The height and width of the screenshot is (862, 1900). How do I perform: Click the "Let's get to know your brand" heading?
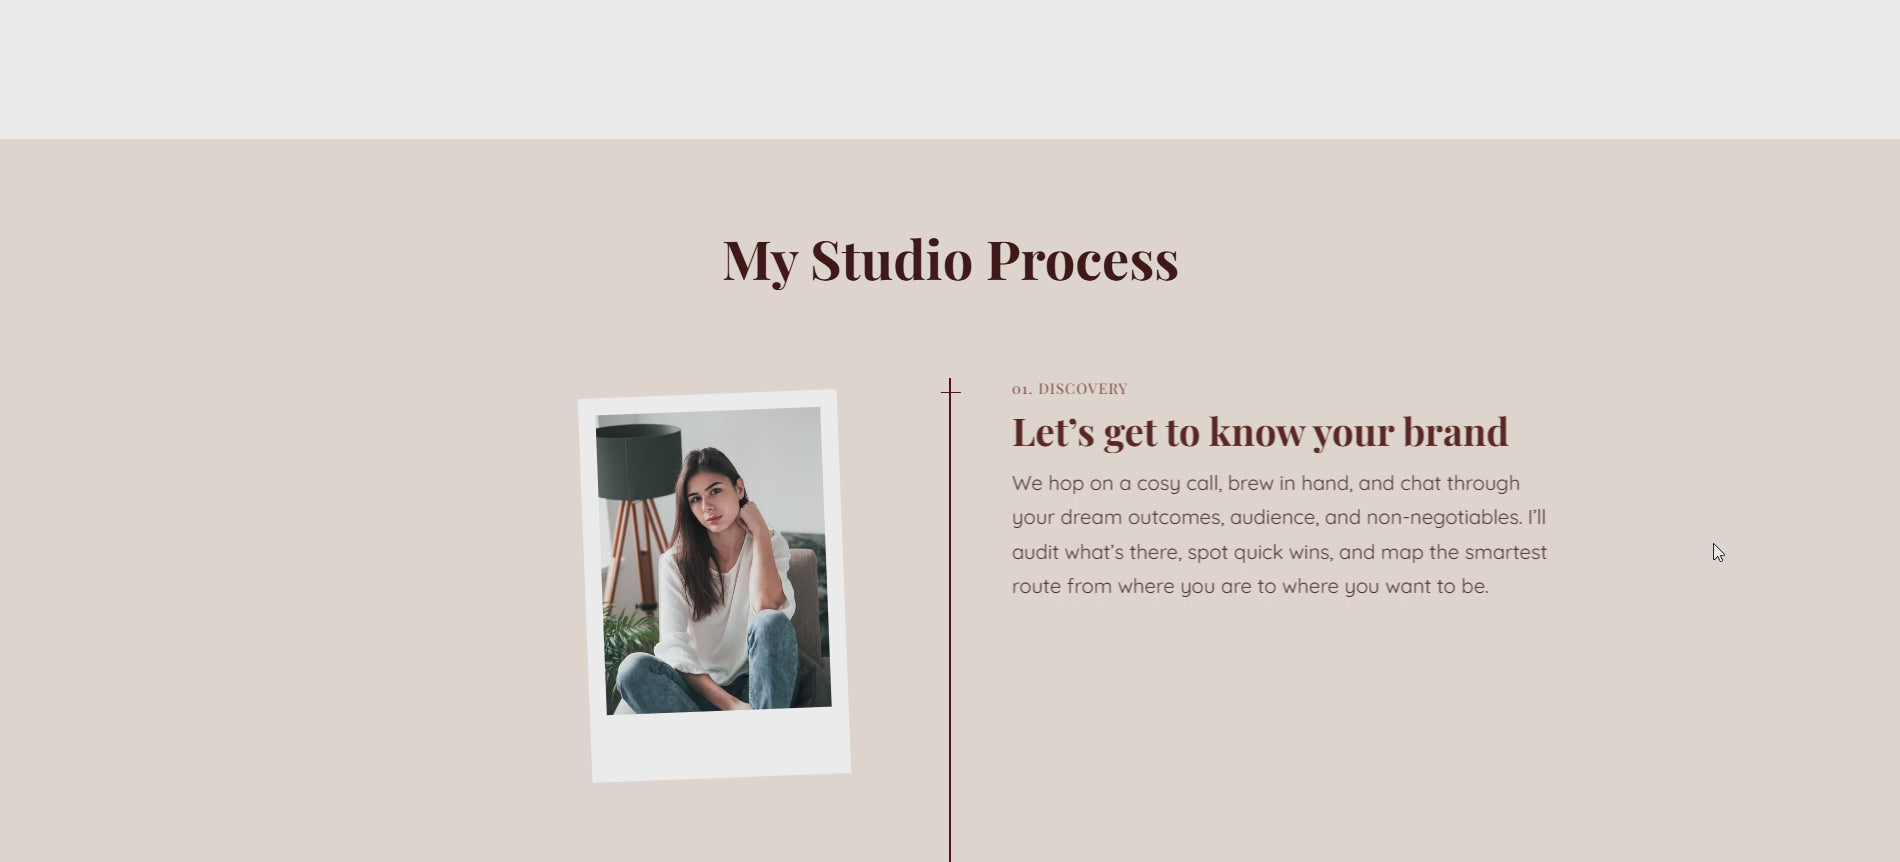coord(1260,432)
